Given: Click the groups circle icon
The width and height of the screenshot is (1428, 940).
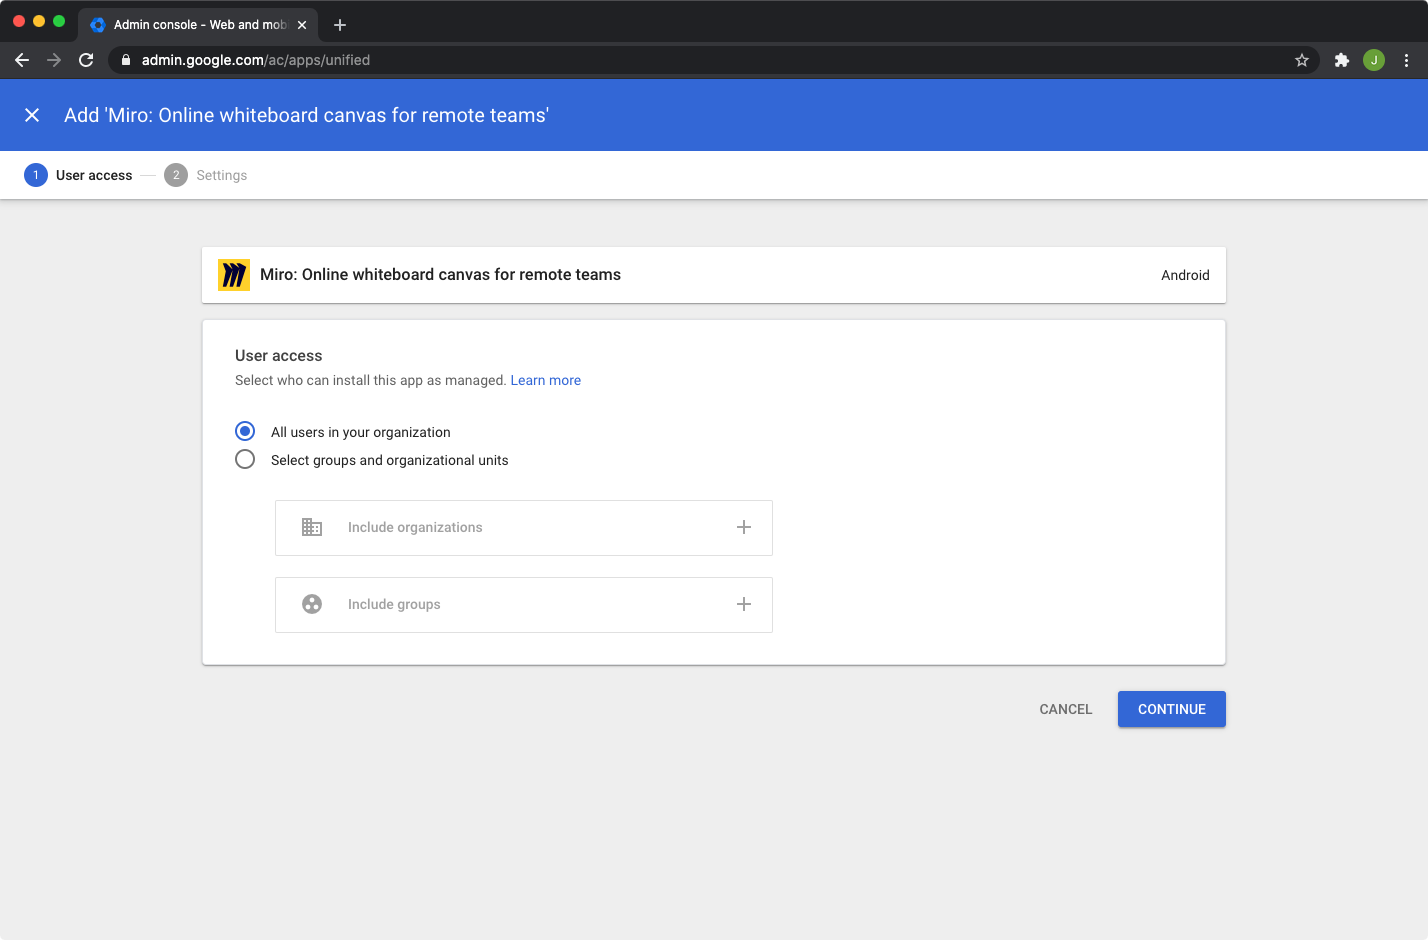Looking at the screenshot, I should tap(312, 604).
